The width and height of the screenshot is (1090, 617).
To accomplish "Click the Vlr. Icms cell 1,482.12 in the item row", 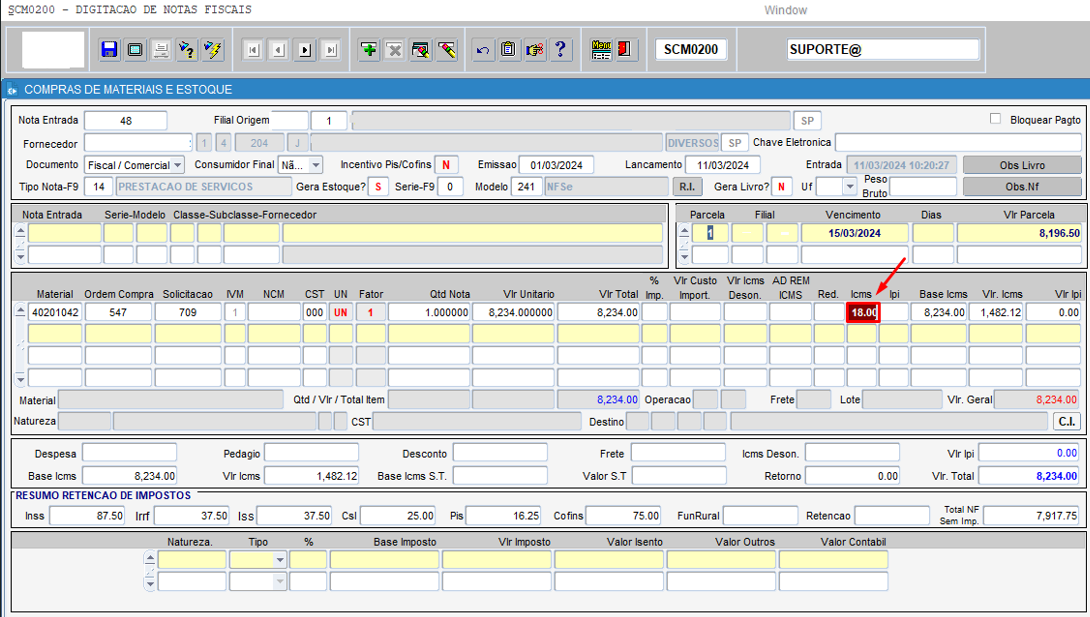I will (x=995, y=312).
